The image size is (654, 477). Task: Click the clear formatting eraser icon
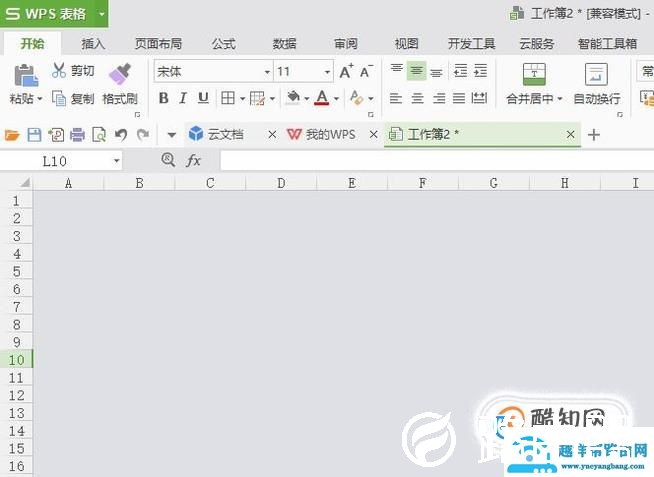356,98
